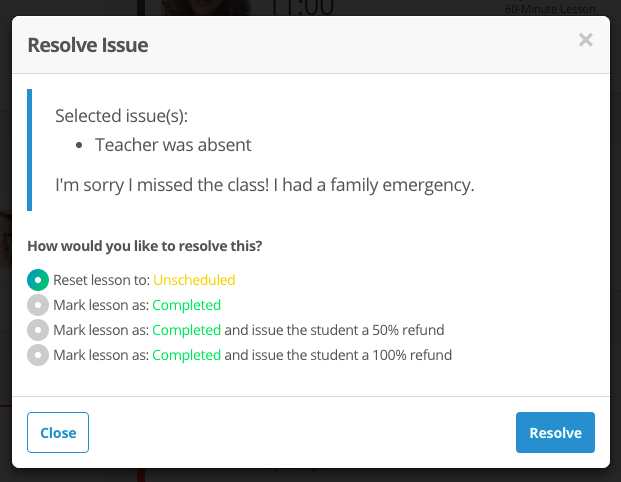Screen dimensions: 621x482
Task: Click the Completed label in the 100% refund option
Action: [x=187, y=355]
